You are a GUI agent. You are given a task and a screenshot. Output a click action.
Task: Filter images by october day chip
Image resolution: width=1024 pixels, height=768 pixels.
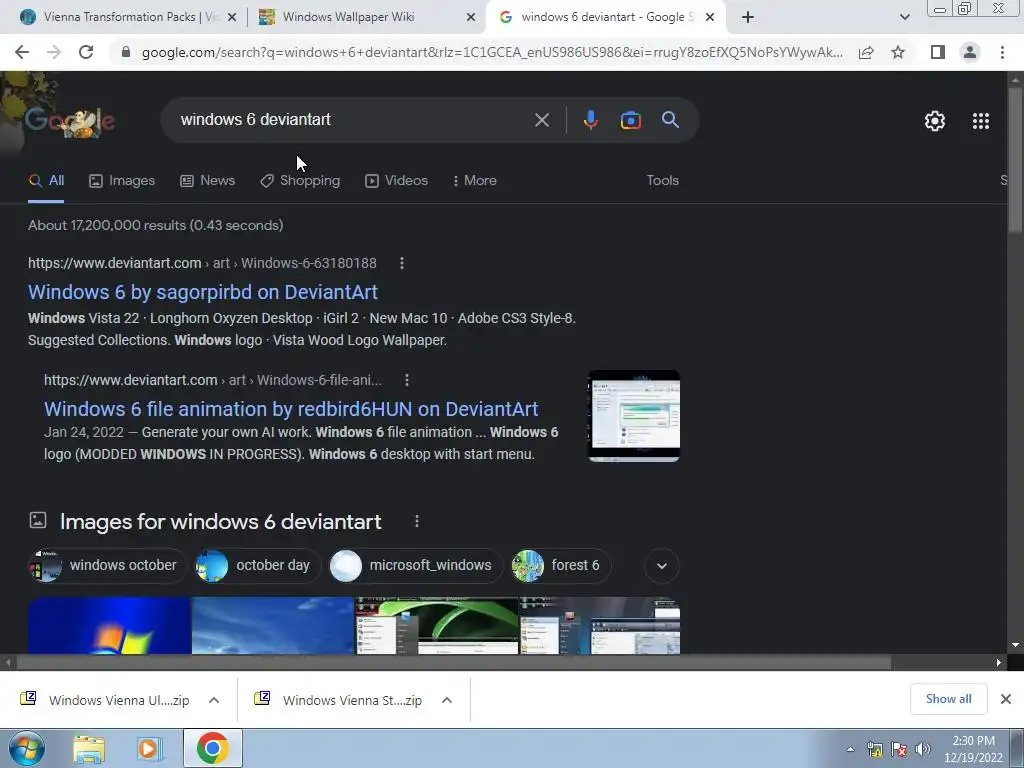click(258, 566)
